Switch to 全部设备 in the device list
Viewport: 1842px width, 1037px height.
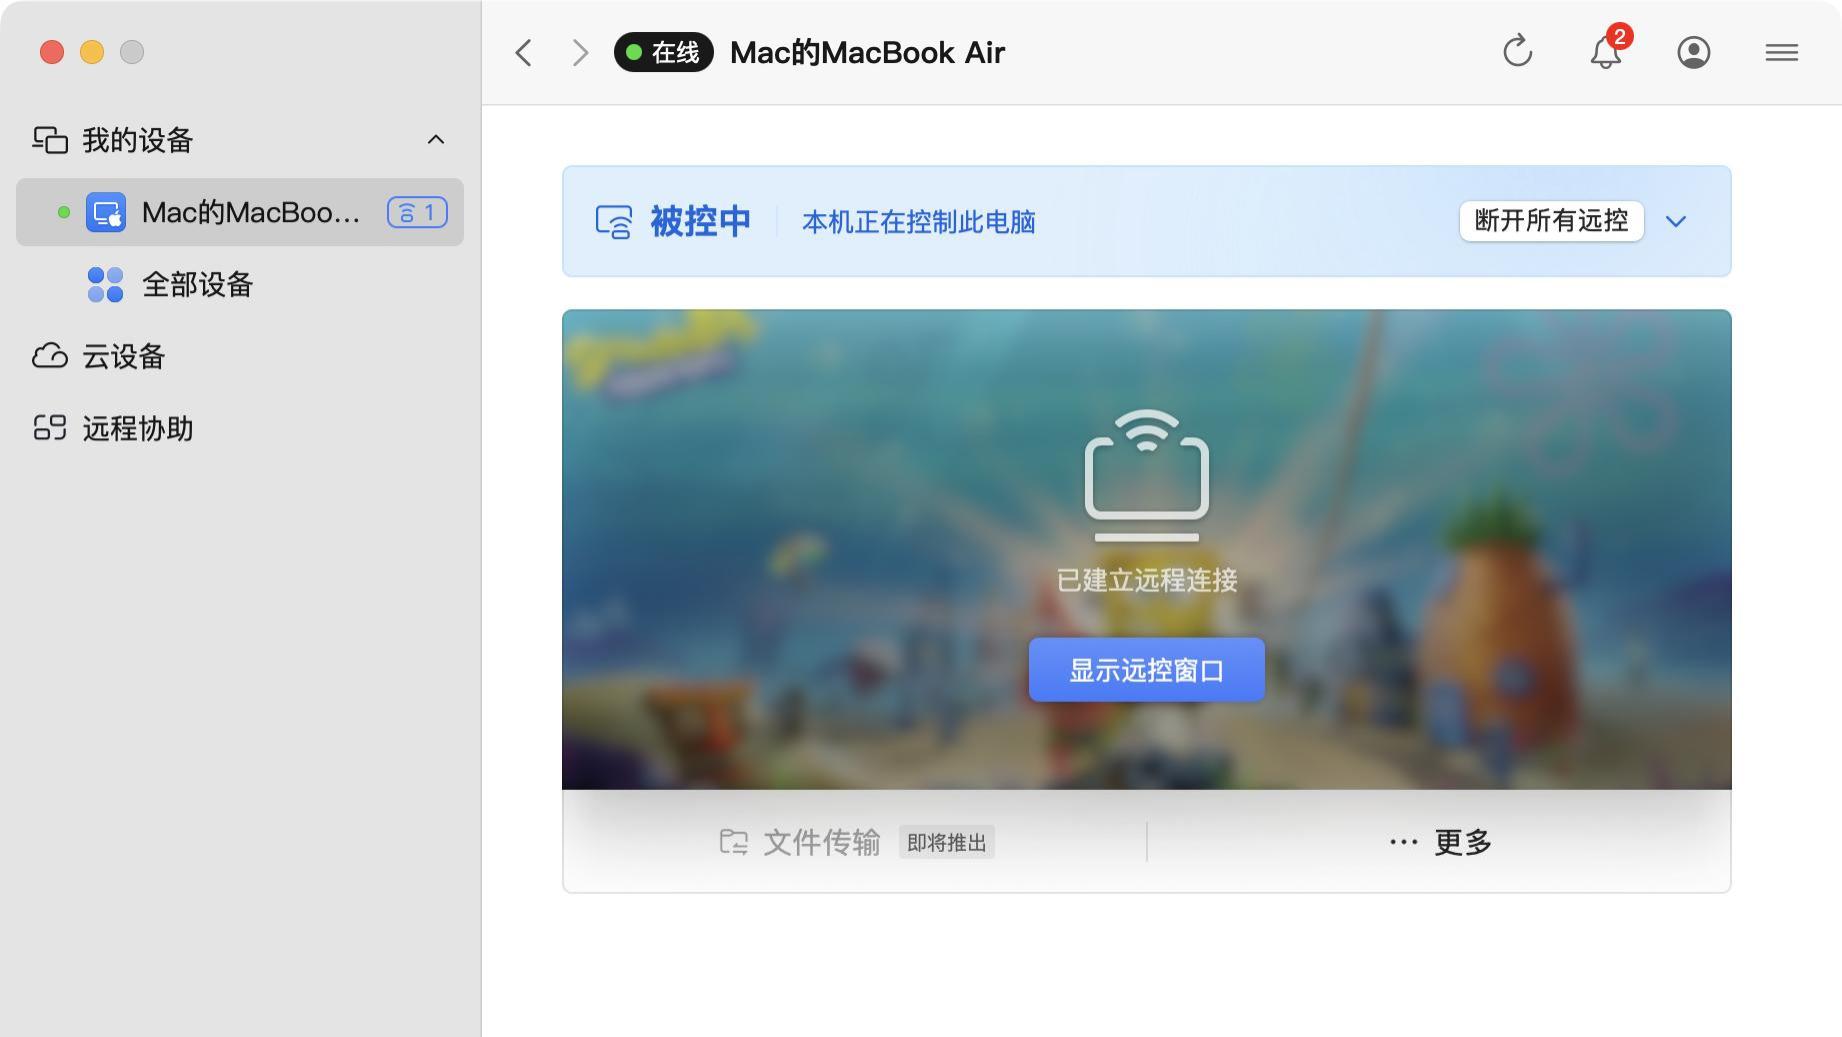tap(198, 284)
